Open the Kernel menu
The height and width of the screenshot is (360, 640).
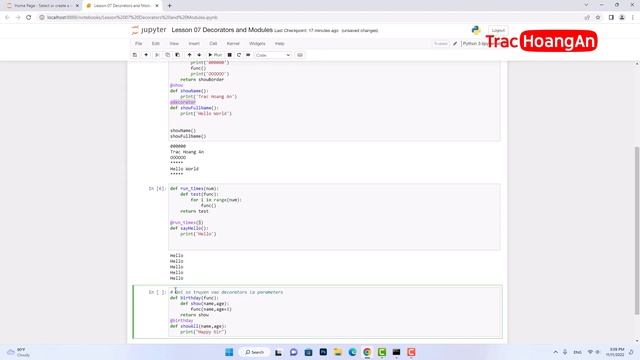coord(233,43)
